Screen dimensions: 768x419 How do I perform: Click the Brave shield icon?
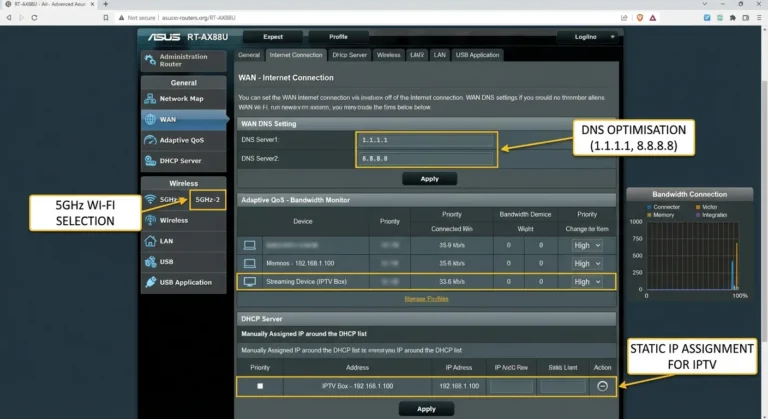pyautogui.click(x=640, y=18)
